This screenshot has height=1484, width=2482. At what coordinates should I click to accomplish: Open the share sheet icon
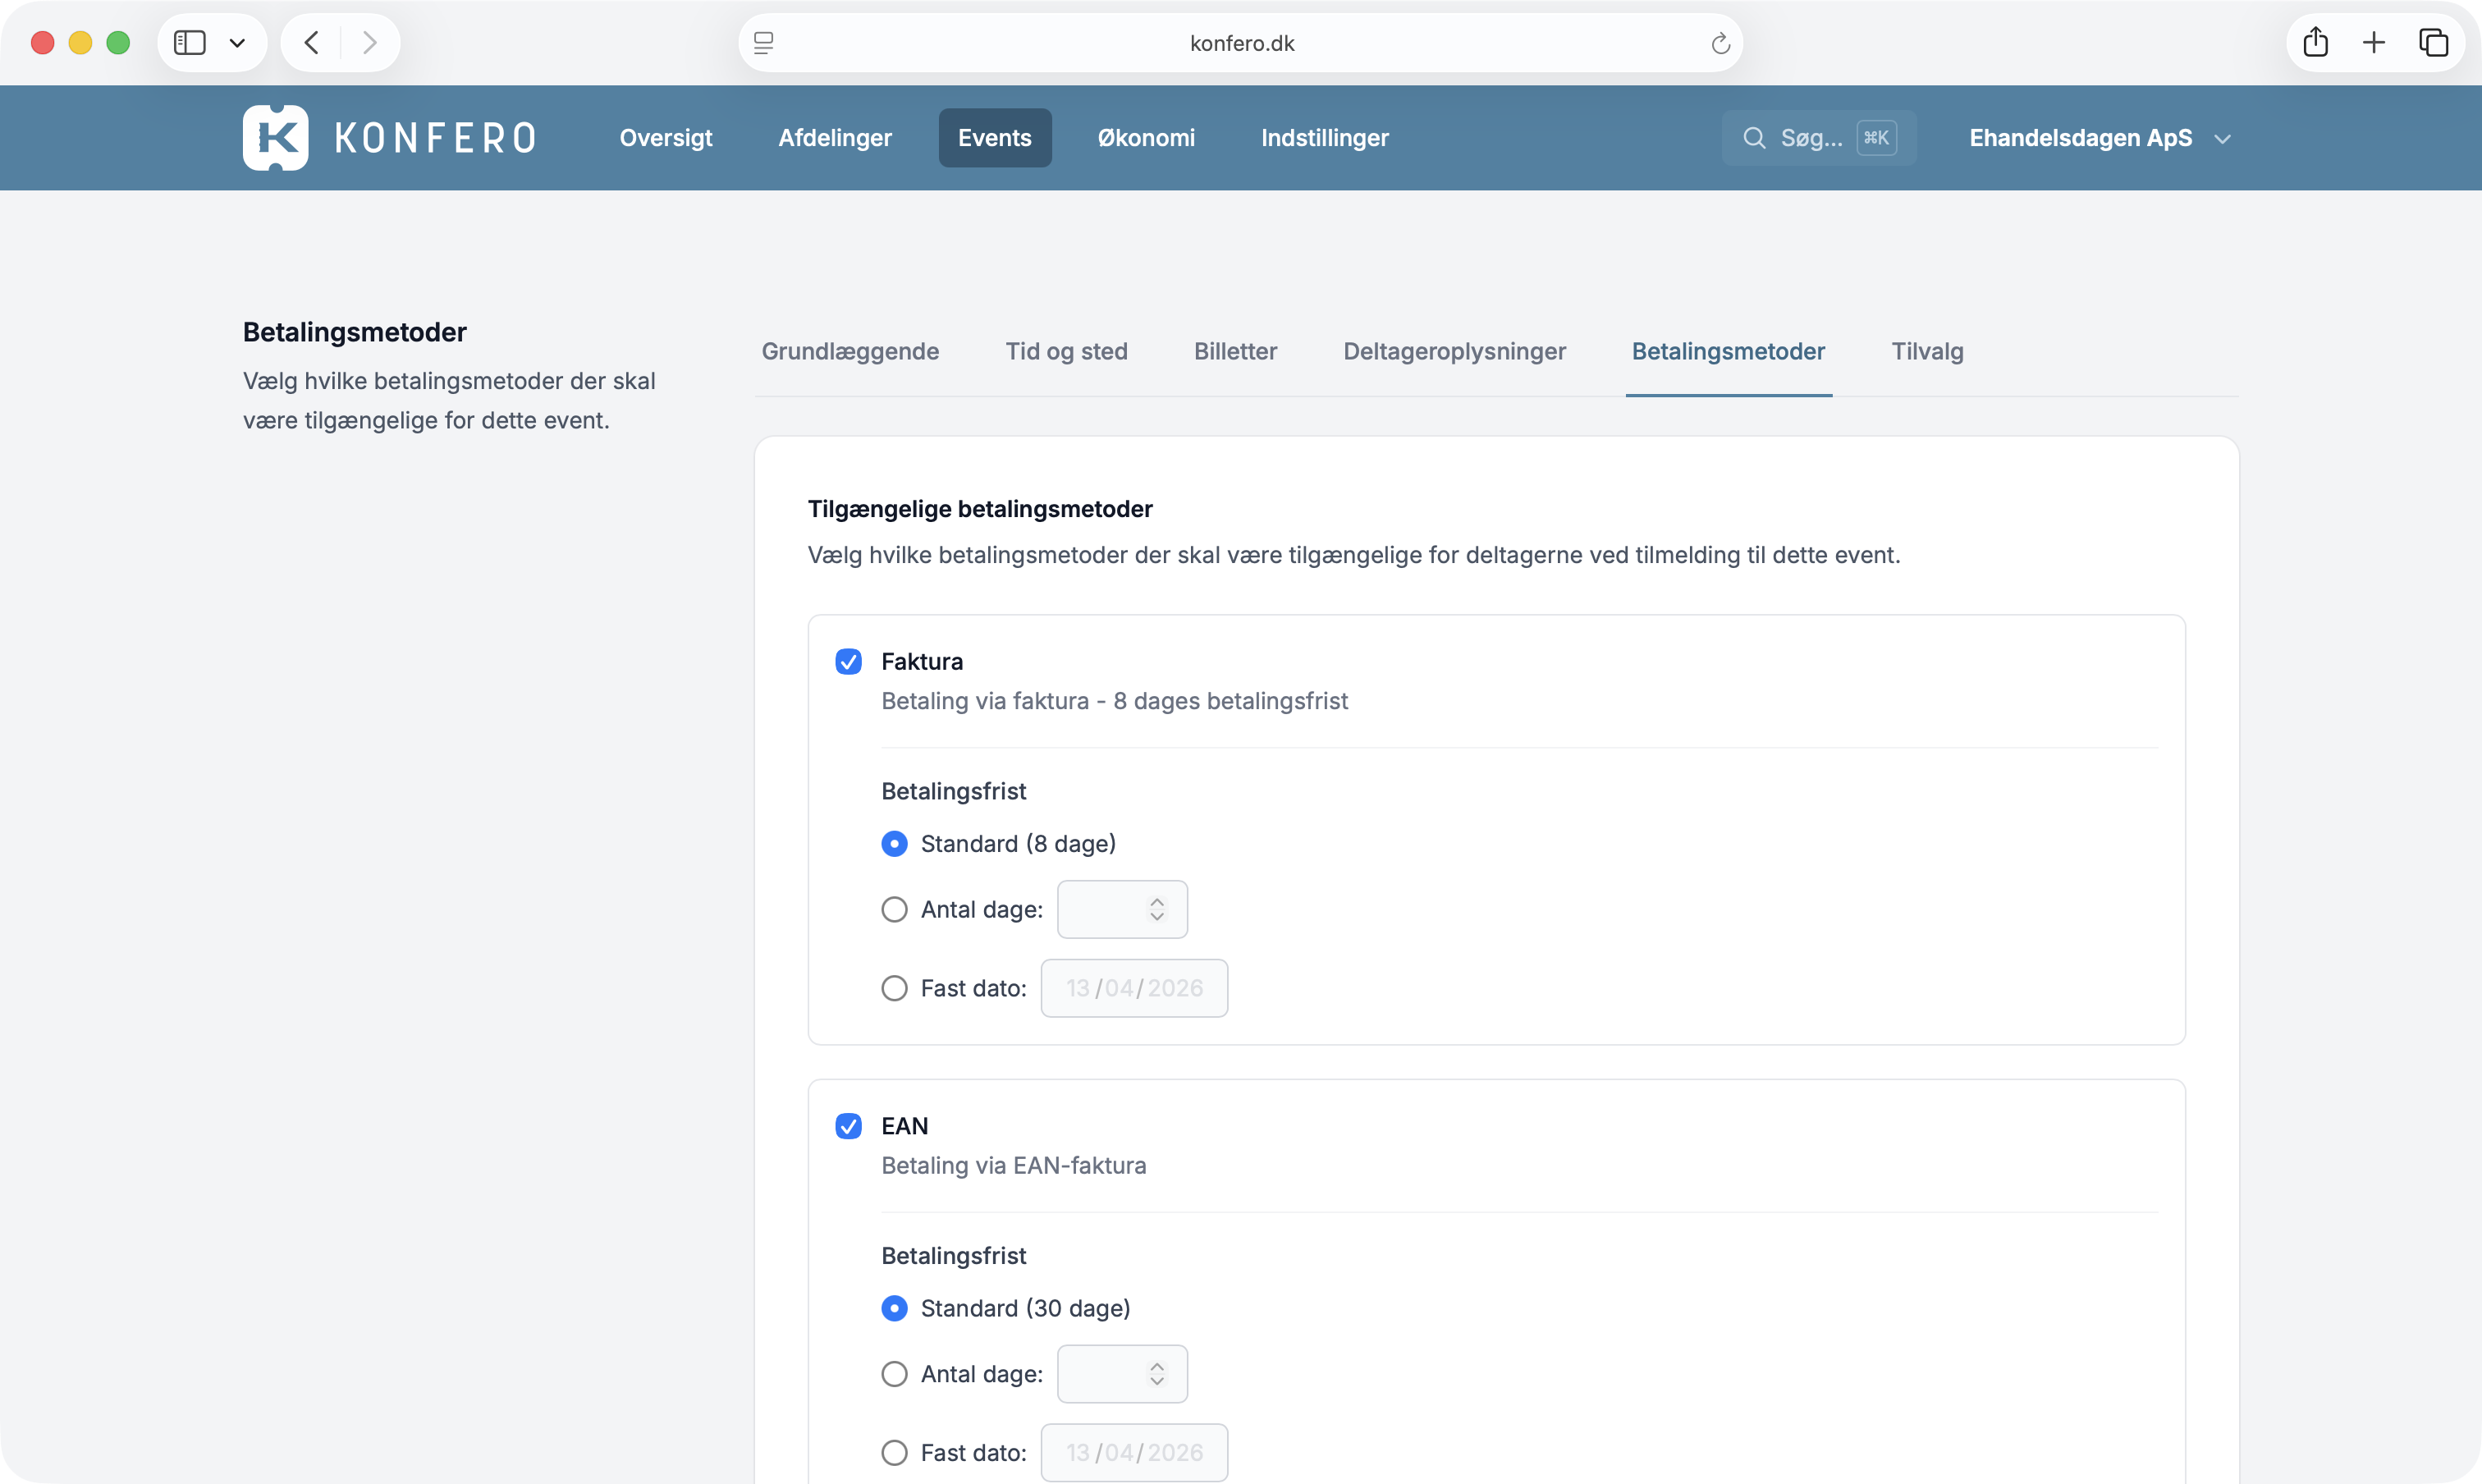tap(2316, 42)
